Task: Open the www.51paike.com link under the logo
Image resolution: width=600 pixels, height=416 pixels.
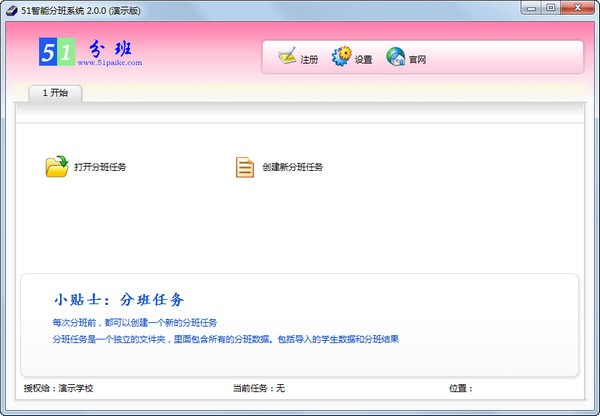Action: 110,62
